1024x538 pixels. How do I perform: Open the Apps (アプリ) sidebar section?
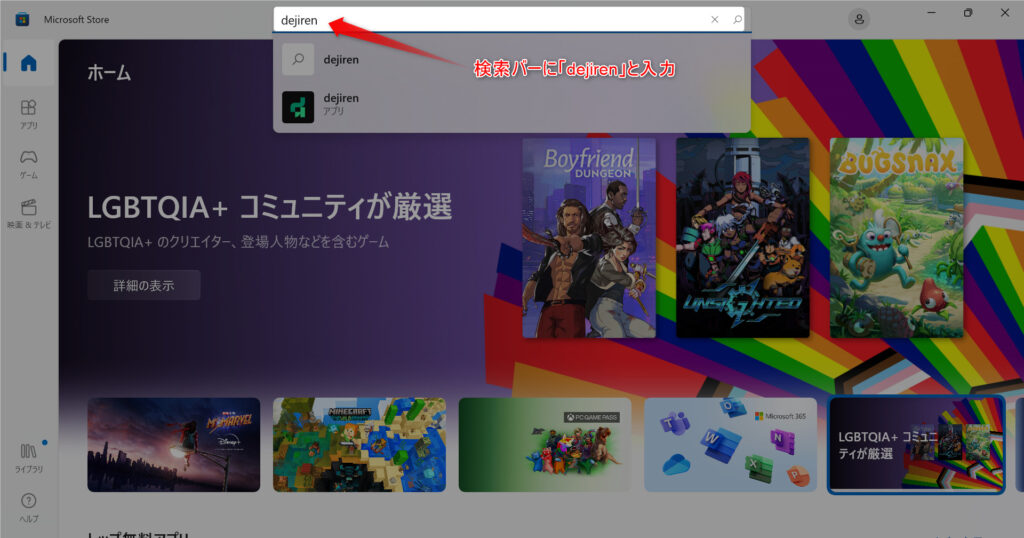pos(29,114)
